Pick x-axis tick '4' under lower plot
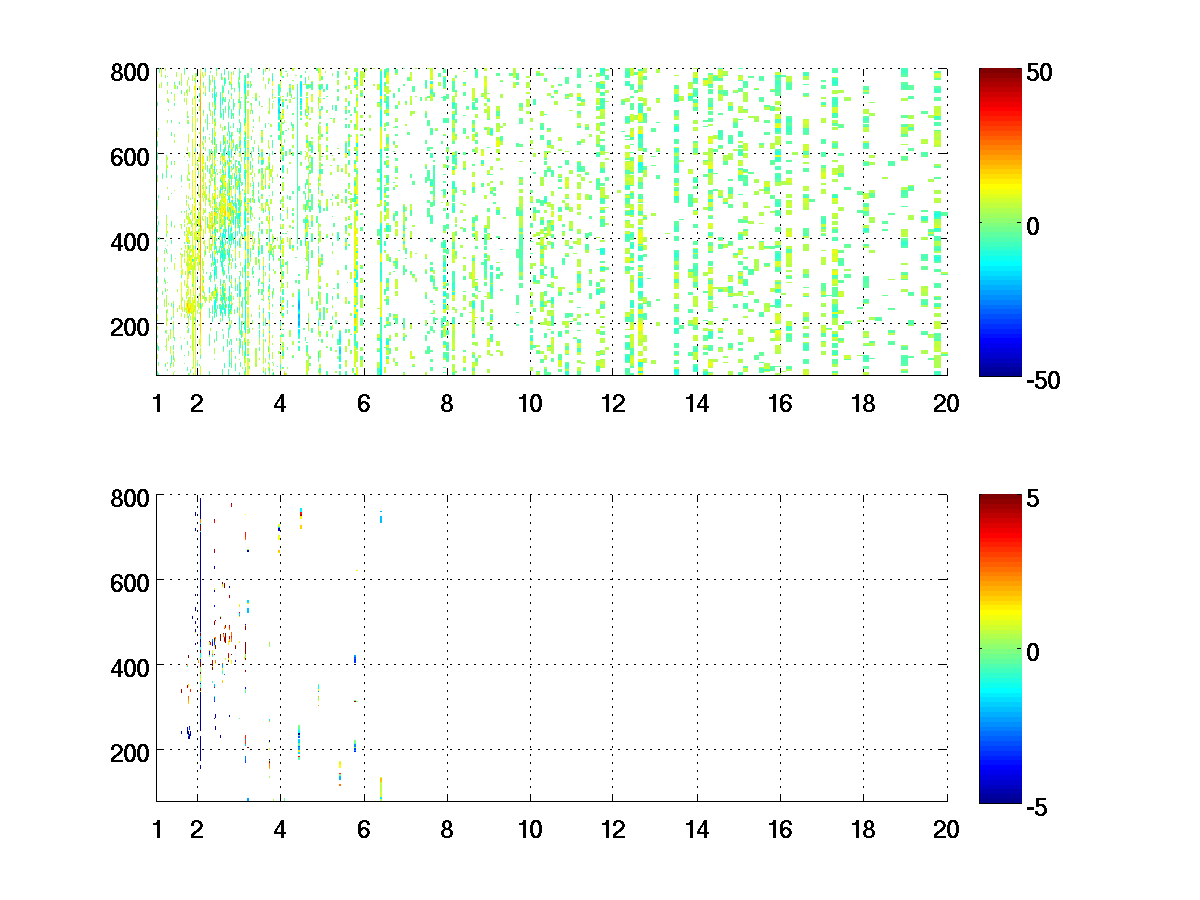 coord(280,829)
